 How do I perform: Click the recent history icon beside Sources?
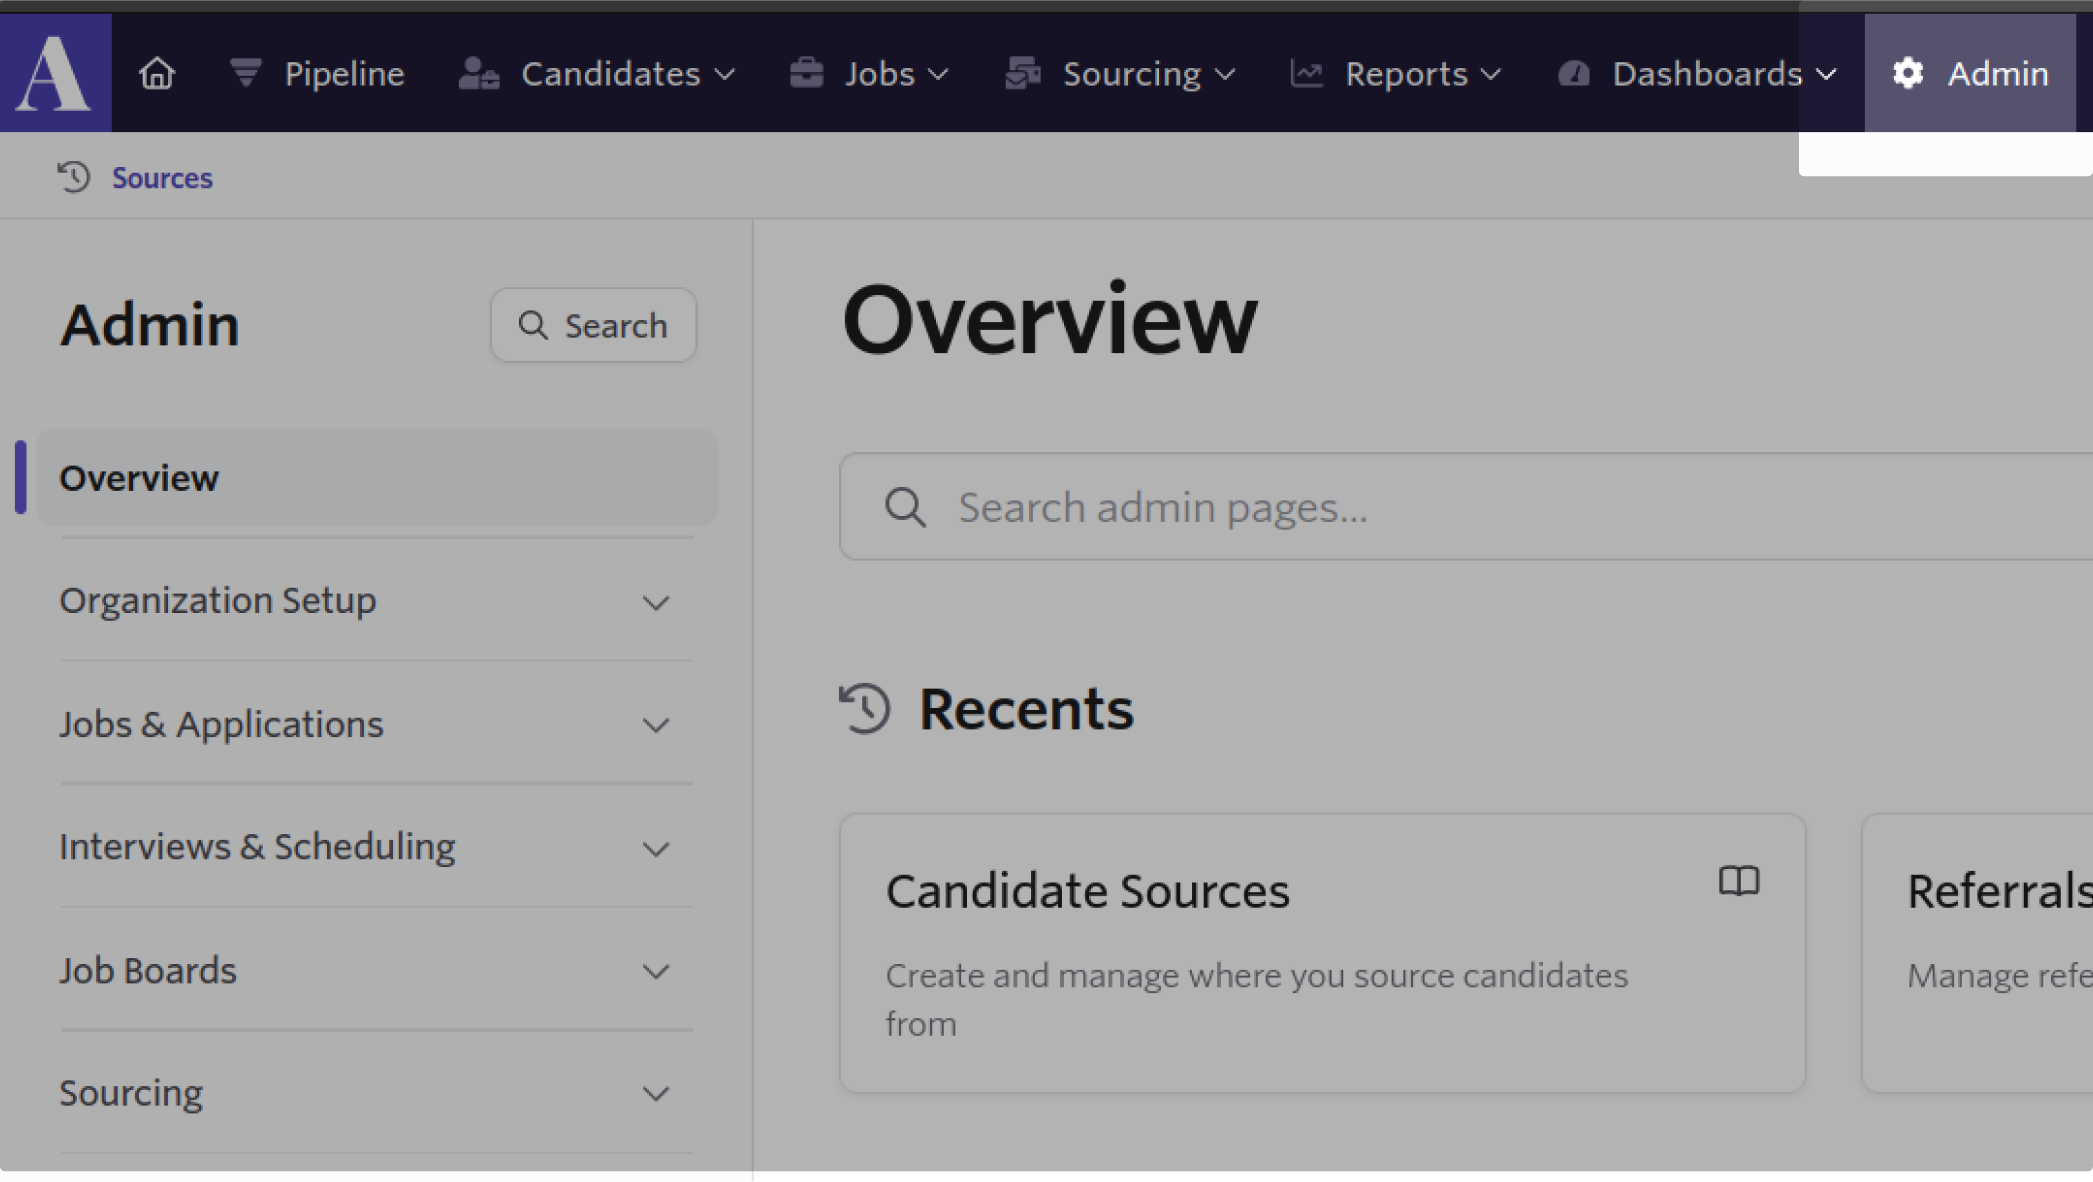point(74,177)
